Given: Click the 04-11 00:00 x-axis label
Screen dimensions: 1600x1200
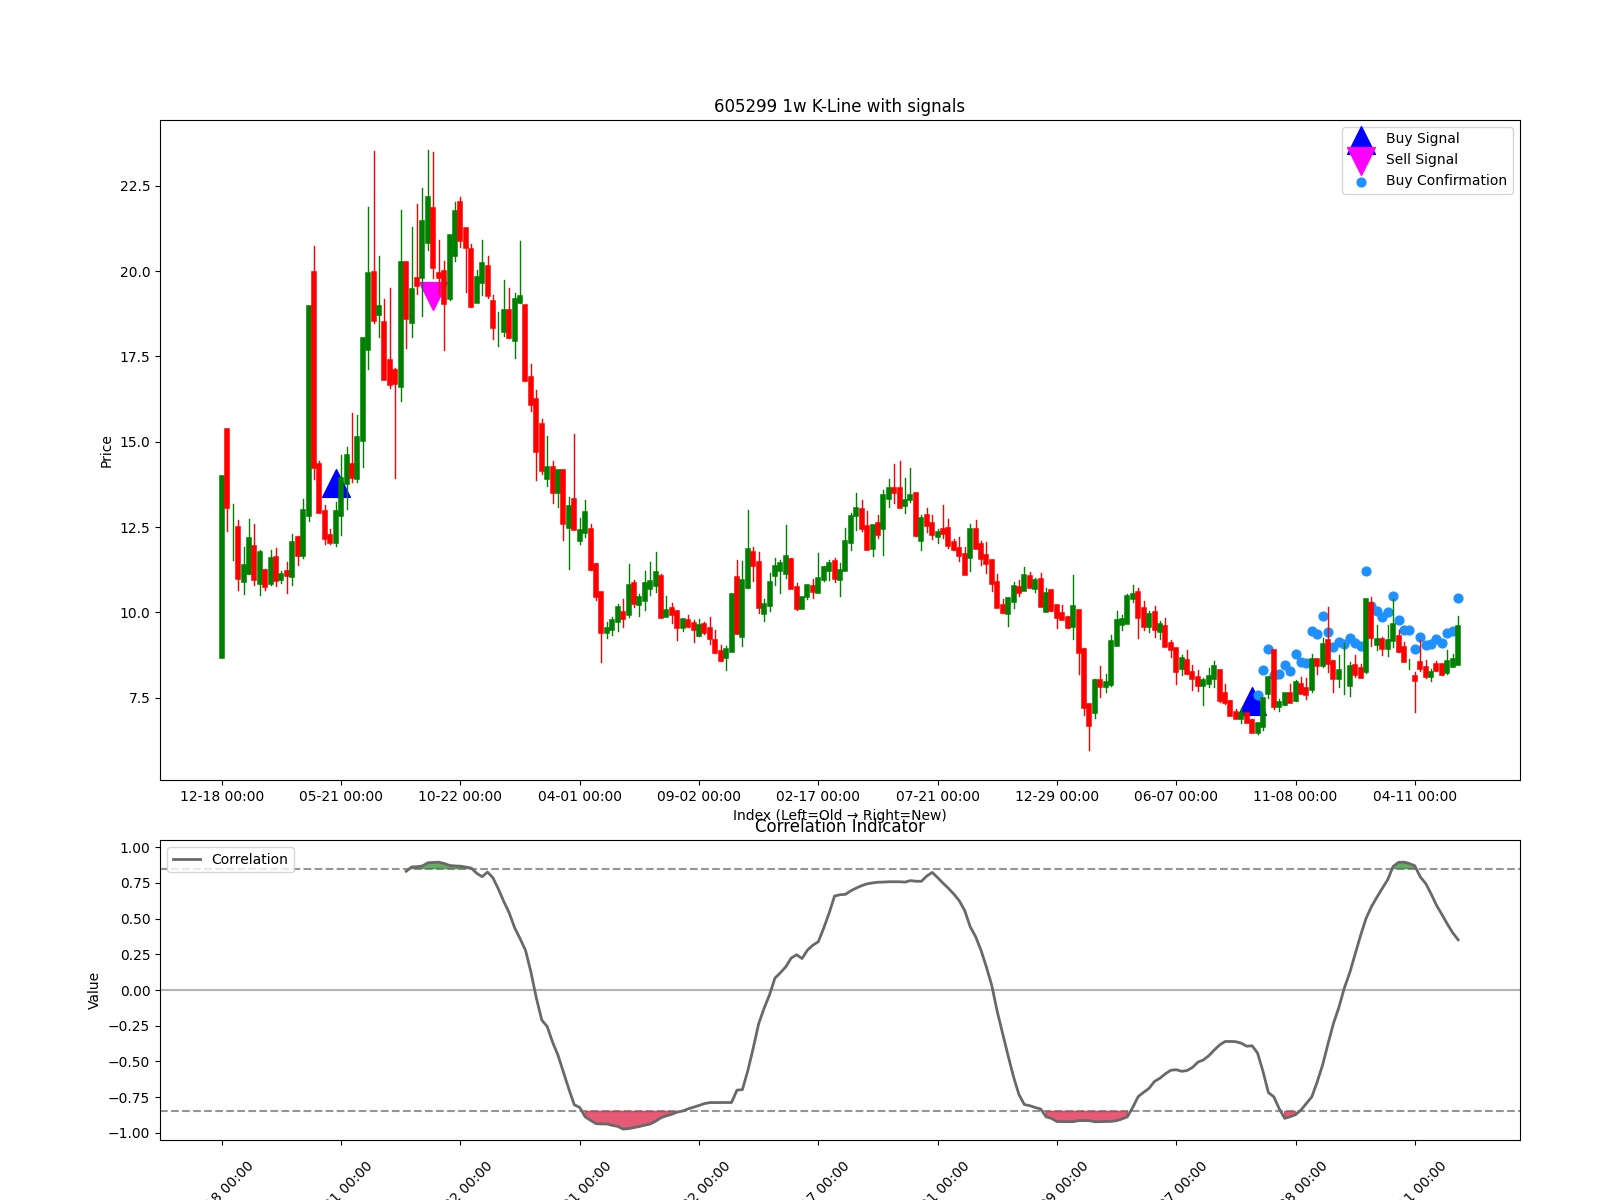Looking at the screenshot, I should pyautogui.click(x=1415, y=797).
